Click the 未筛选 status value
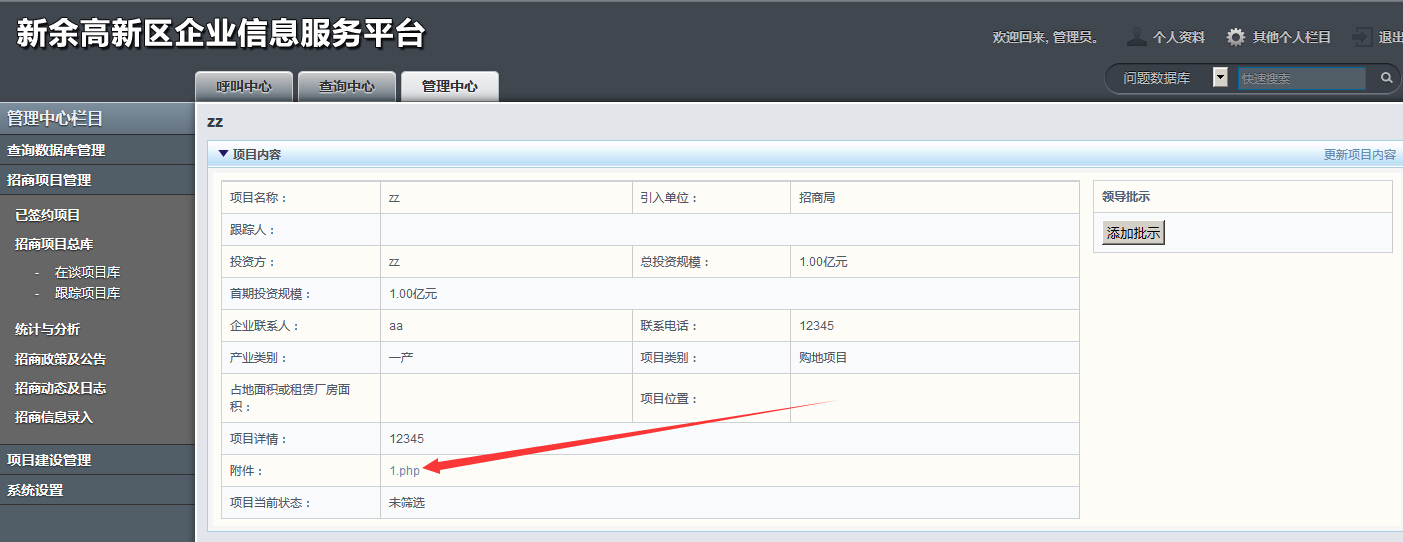 coord(407,503)
